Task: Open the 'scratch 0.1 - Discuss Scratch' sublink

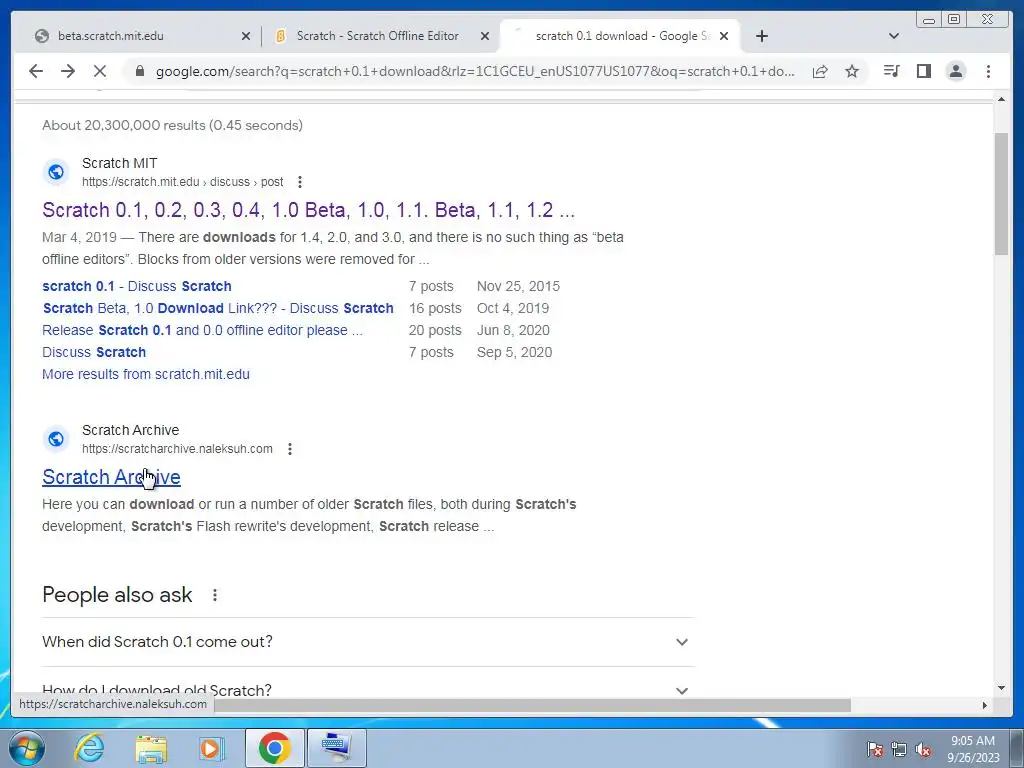Action: point(136,286)
